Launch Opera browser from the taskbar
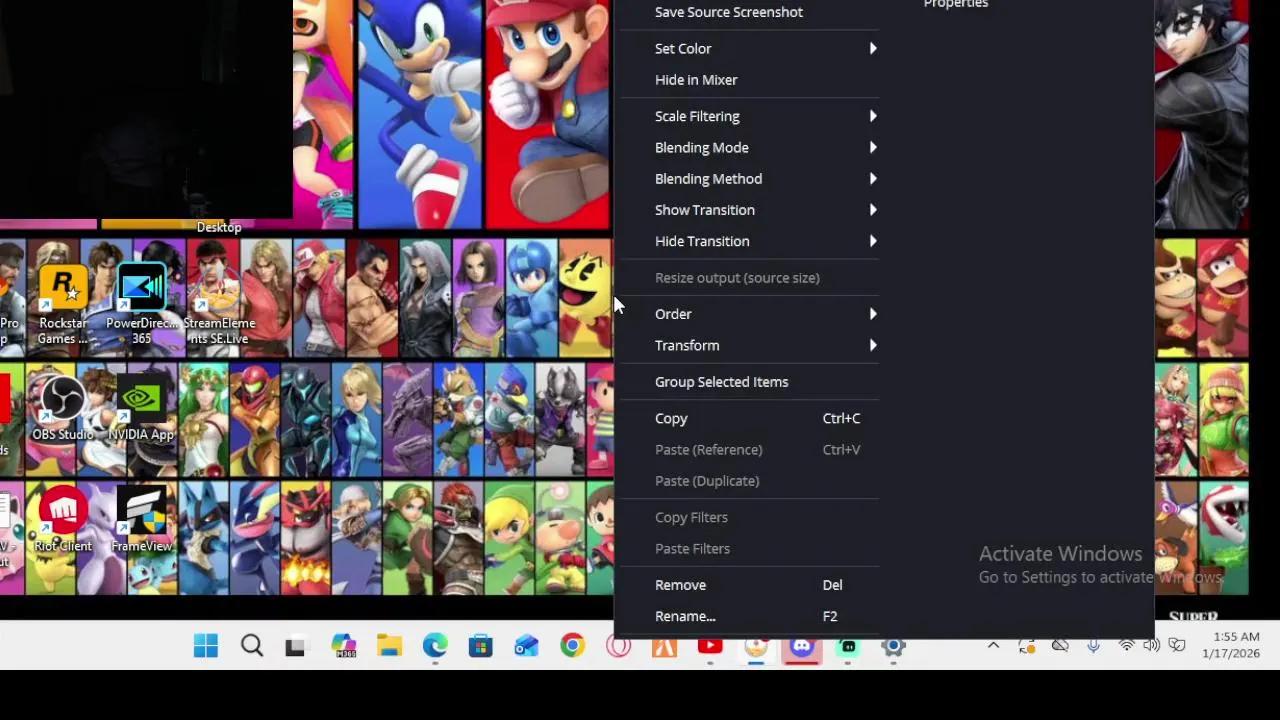Screen dimensions: 1280x720 point(618,647)
